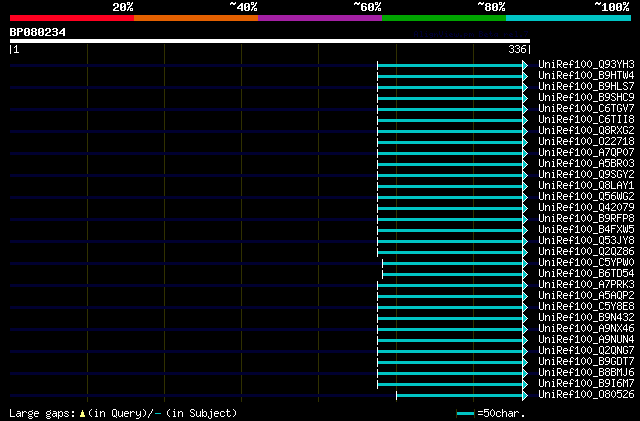Screen dimensions: 640x421
Task: Click the UniRef100_Q93YH3 hit label
Action: coord(586,65)
